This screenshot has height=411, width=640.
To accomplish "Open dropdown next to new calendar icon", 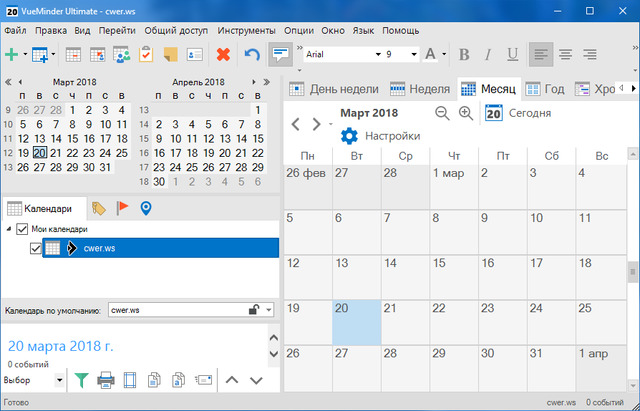I will [x=53, y=54].
